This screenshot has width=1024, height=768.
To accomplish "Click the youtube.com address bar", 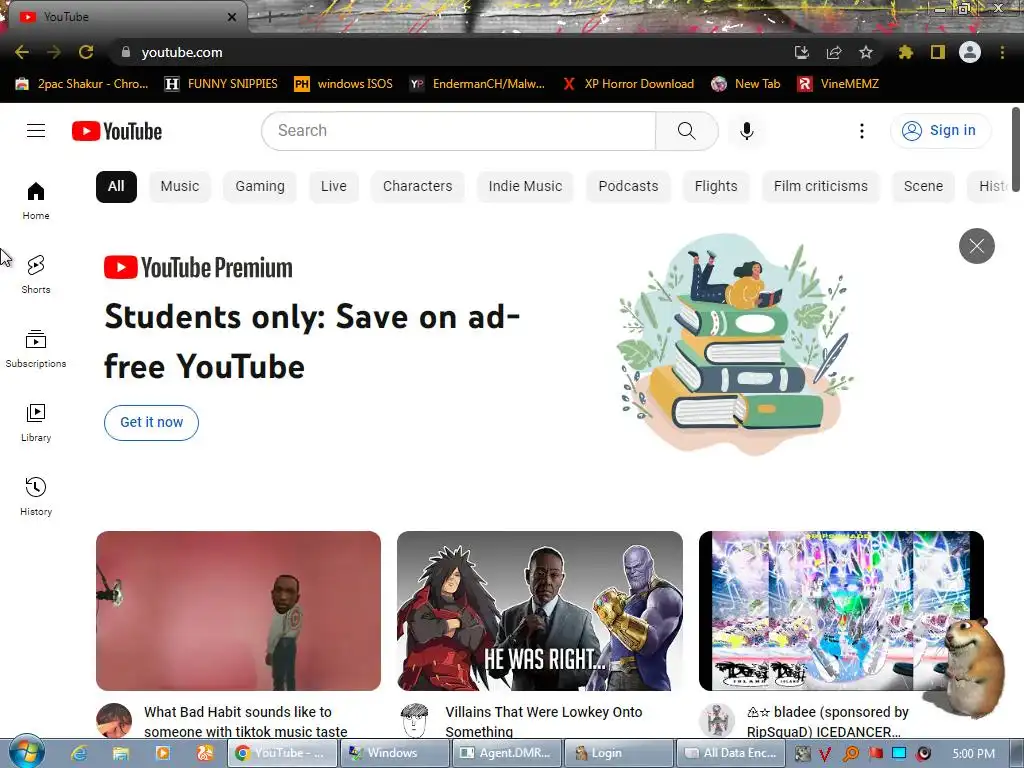I will (x=451, y=52).
